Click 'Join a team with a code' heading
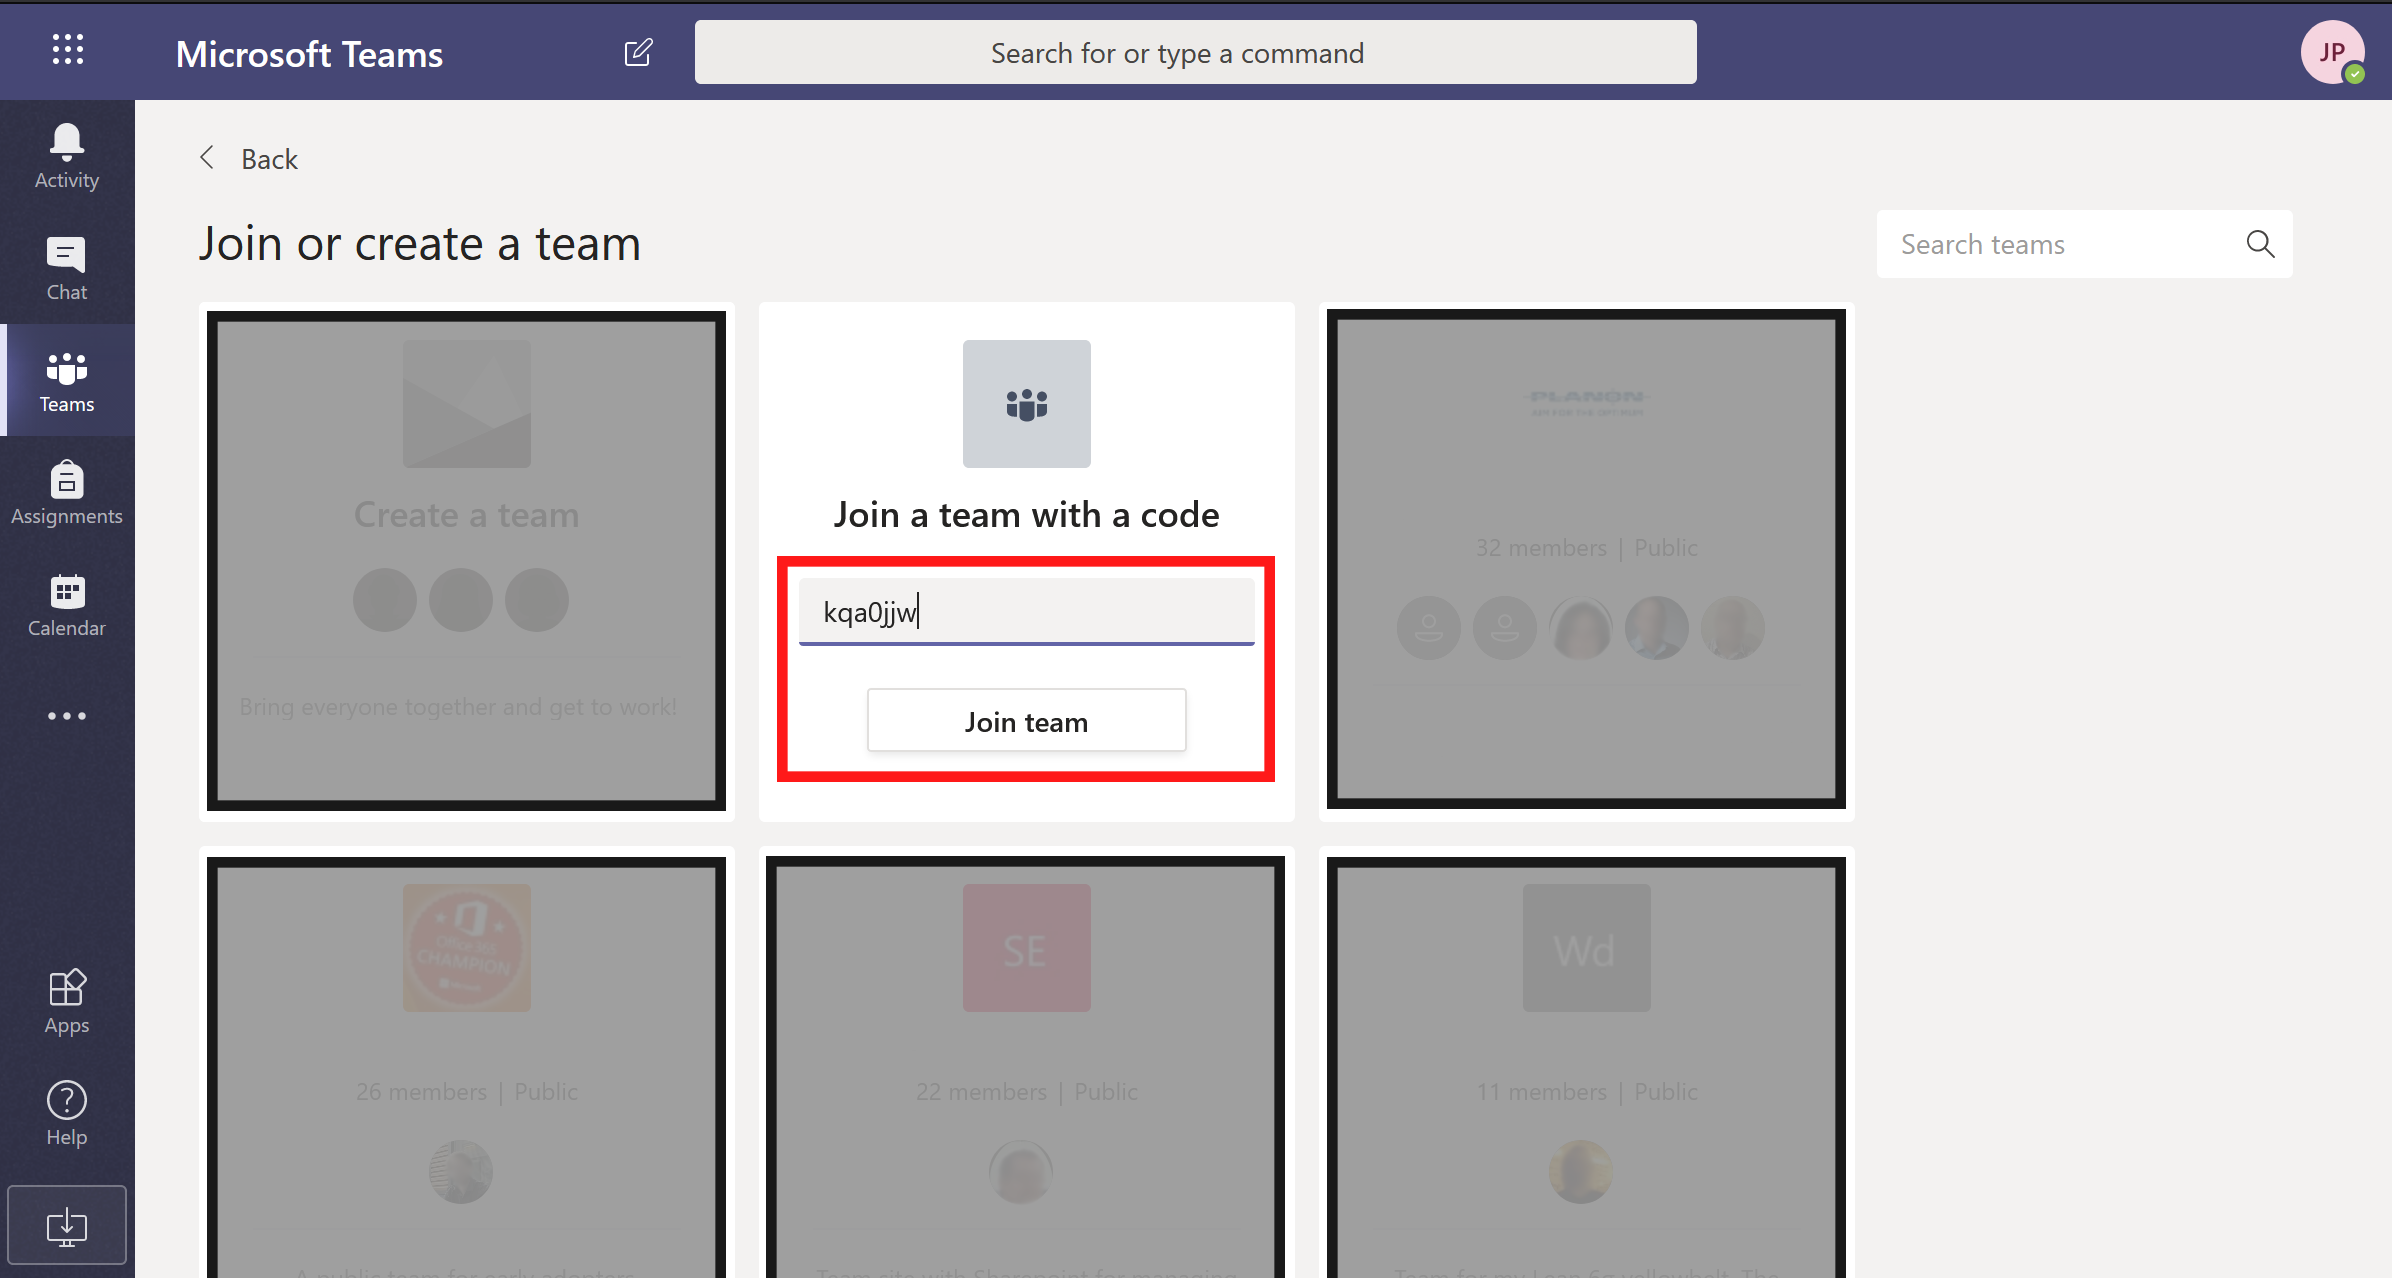The width and height of the screenshot is (2392, 1278). (x=1026, y=514)
